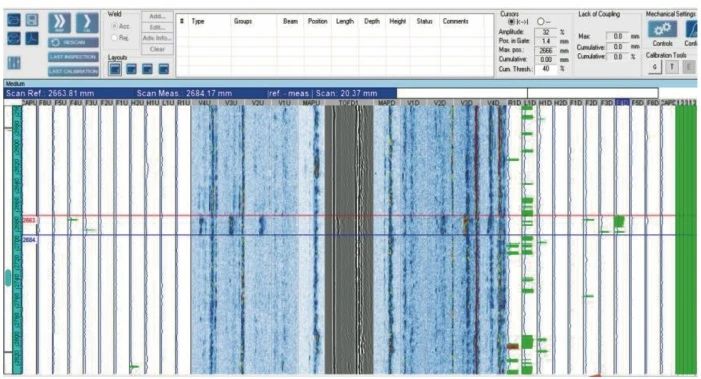Click the double-chevron fast-forward scan button
This screenshot has height=379, width=701.
[59, 23]
